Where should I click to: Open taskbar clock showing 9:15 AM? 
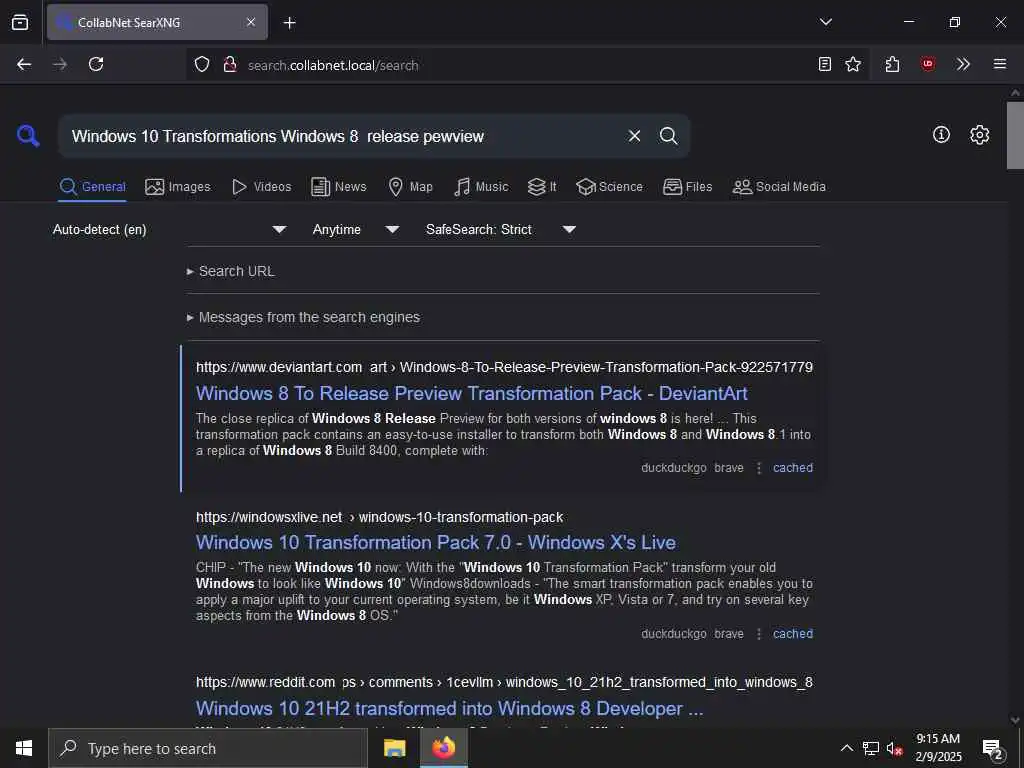[938, 748]
